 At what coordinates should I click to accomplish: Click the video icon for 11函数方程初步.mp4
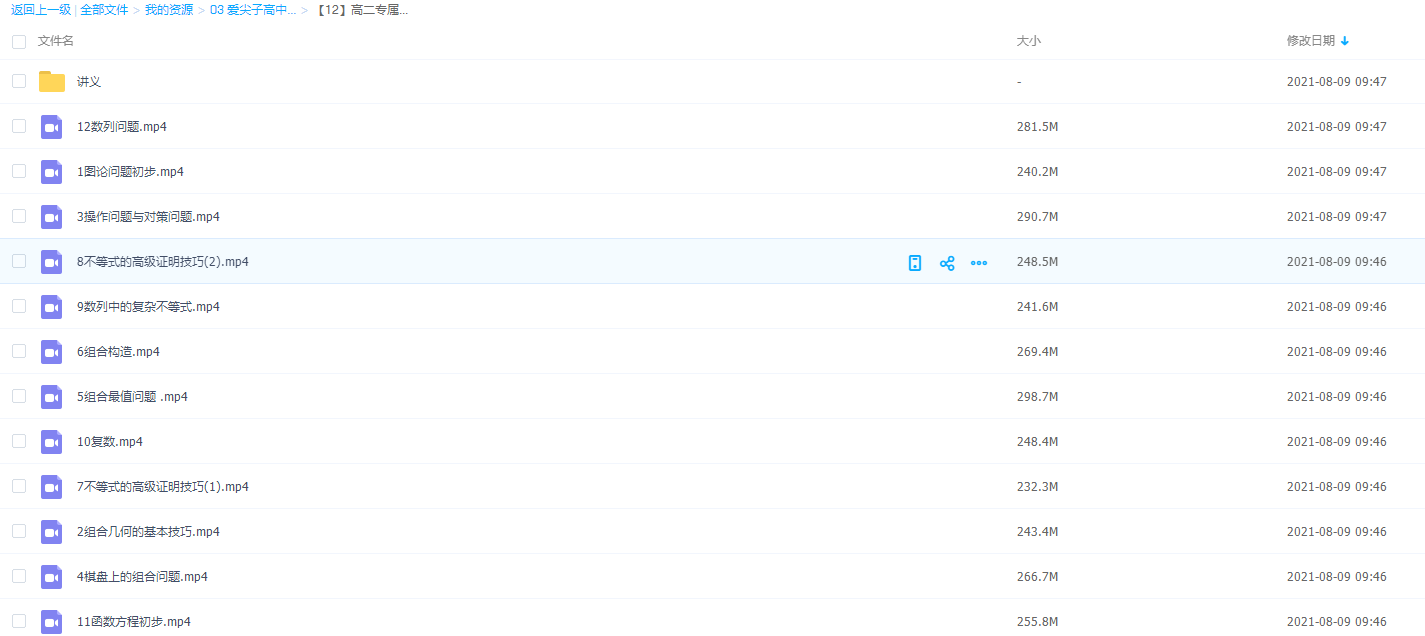[52, 622]
